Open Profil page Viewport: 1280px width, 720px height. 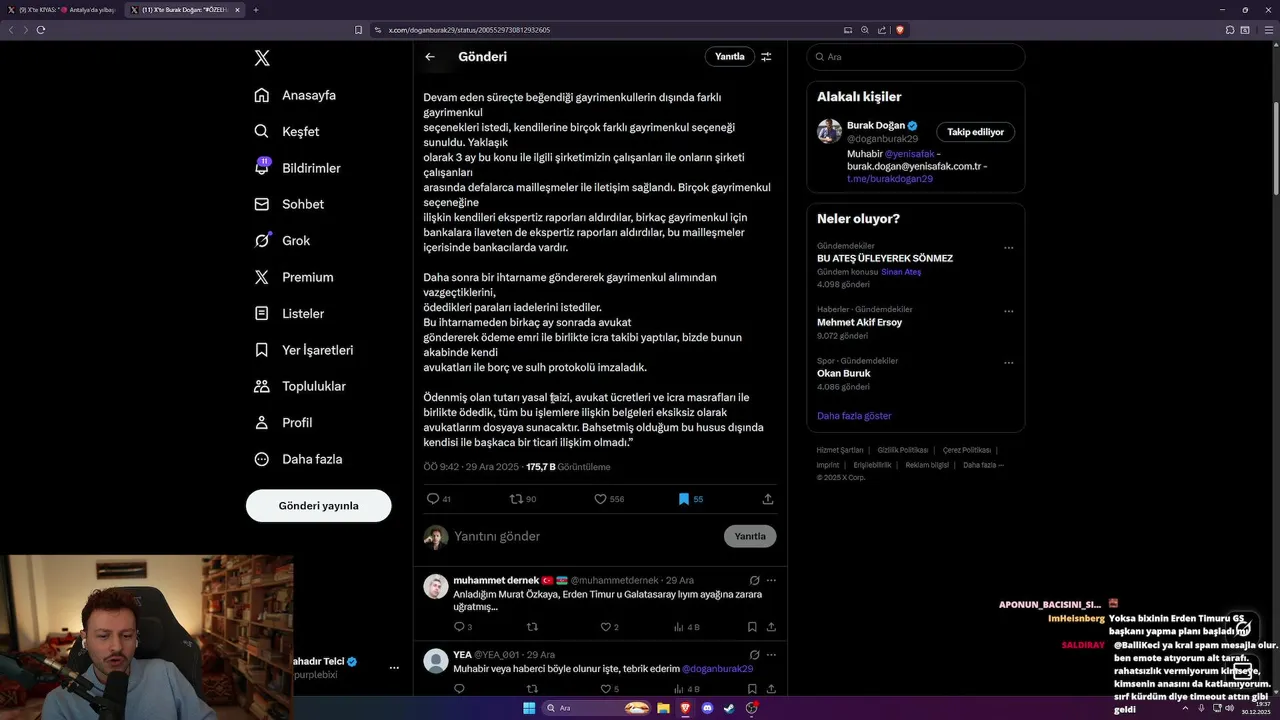click(x=283, y=422)
